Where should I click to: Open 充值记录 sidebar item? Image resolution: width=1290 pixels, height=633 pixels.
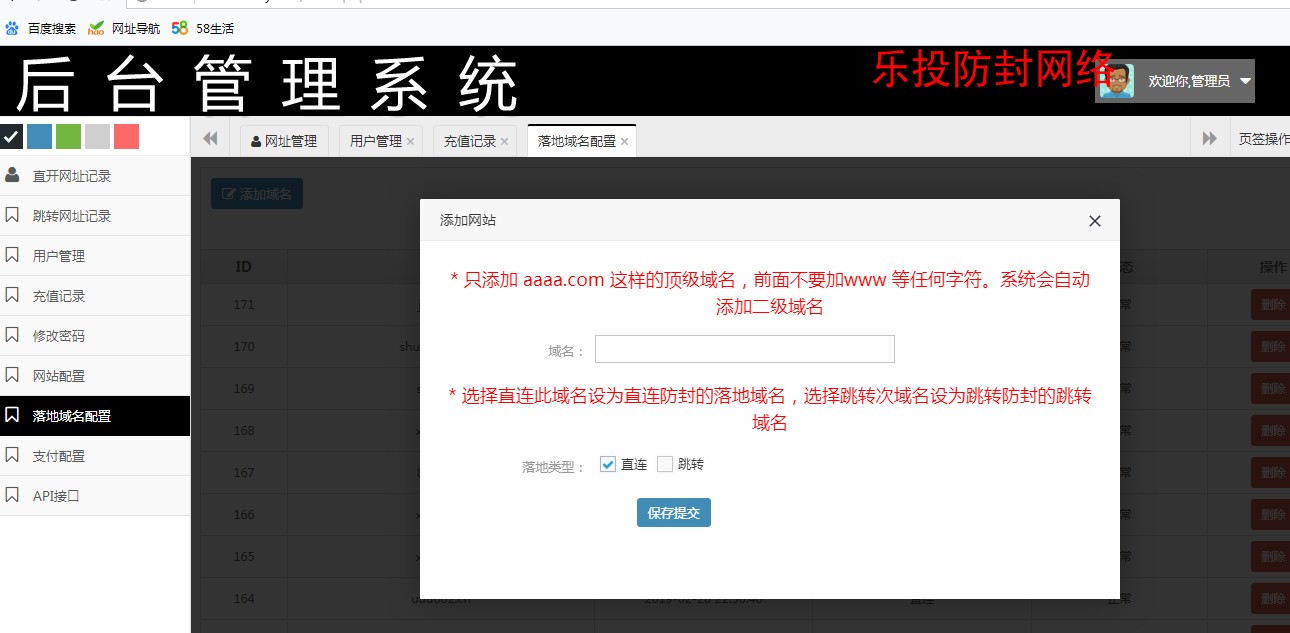(95, 296)
